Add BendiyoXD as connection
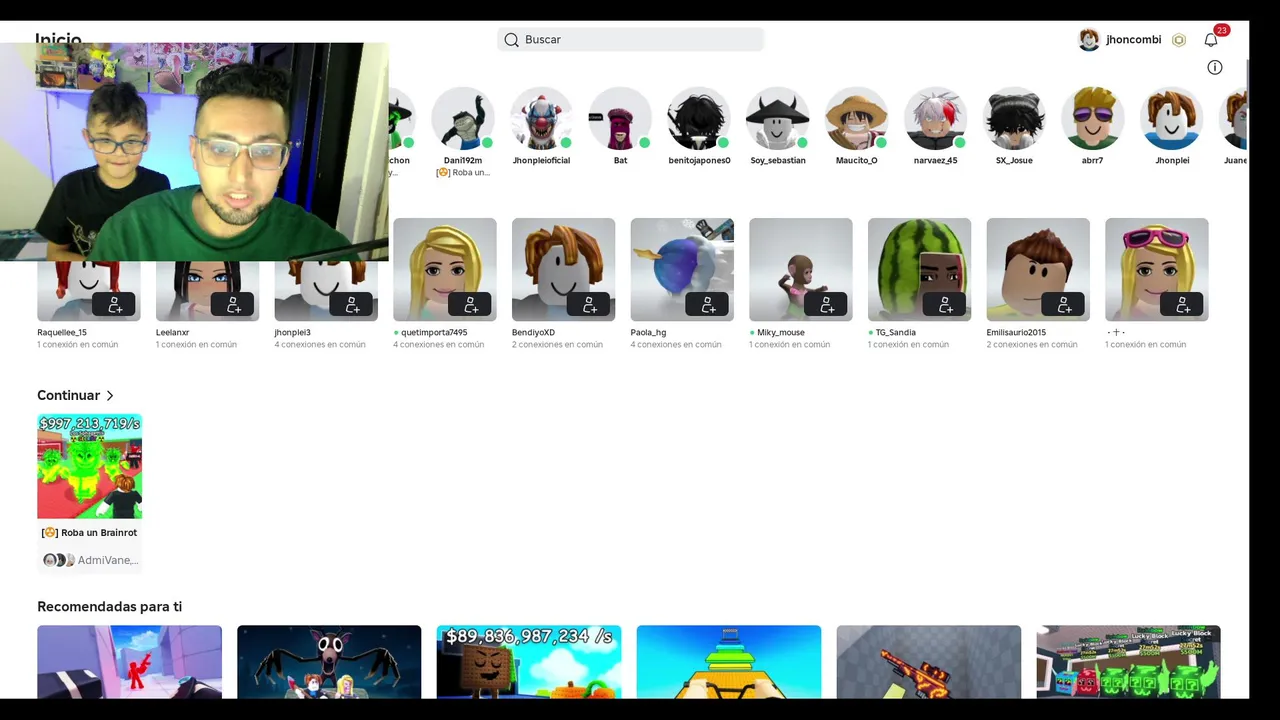Screen dimensions: 1280x720 [590, 304]
